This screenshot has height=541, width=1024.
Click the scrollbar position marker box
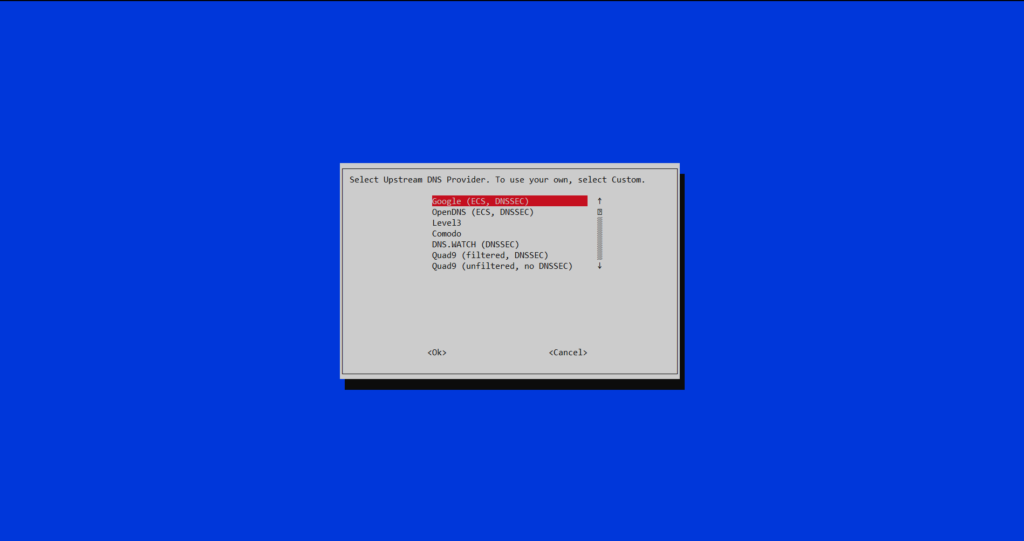pos(599,212)
